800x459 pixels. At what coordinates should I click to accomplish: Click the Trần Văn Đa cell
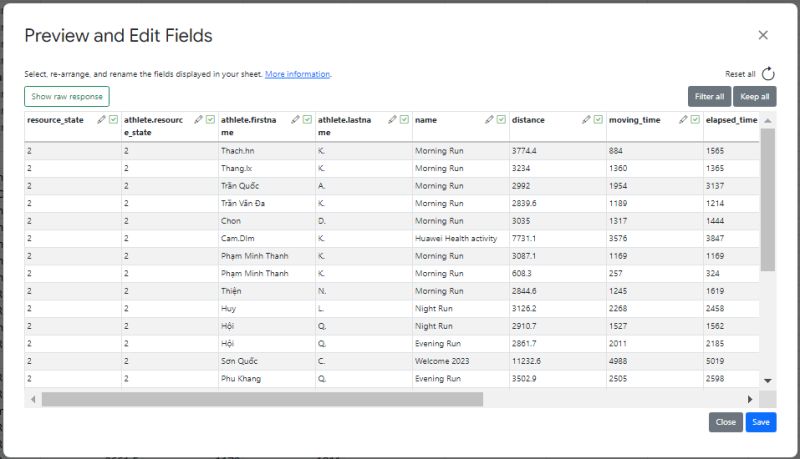[x=267, y=203]
